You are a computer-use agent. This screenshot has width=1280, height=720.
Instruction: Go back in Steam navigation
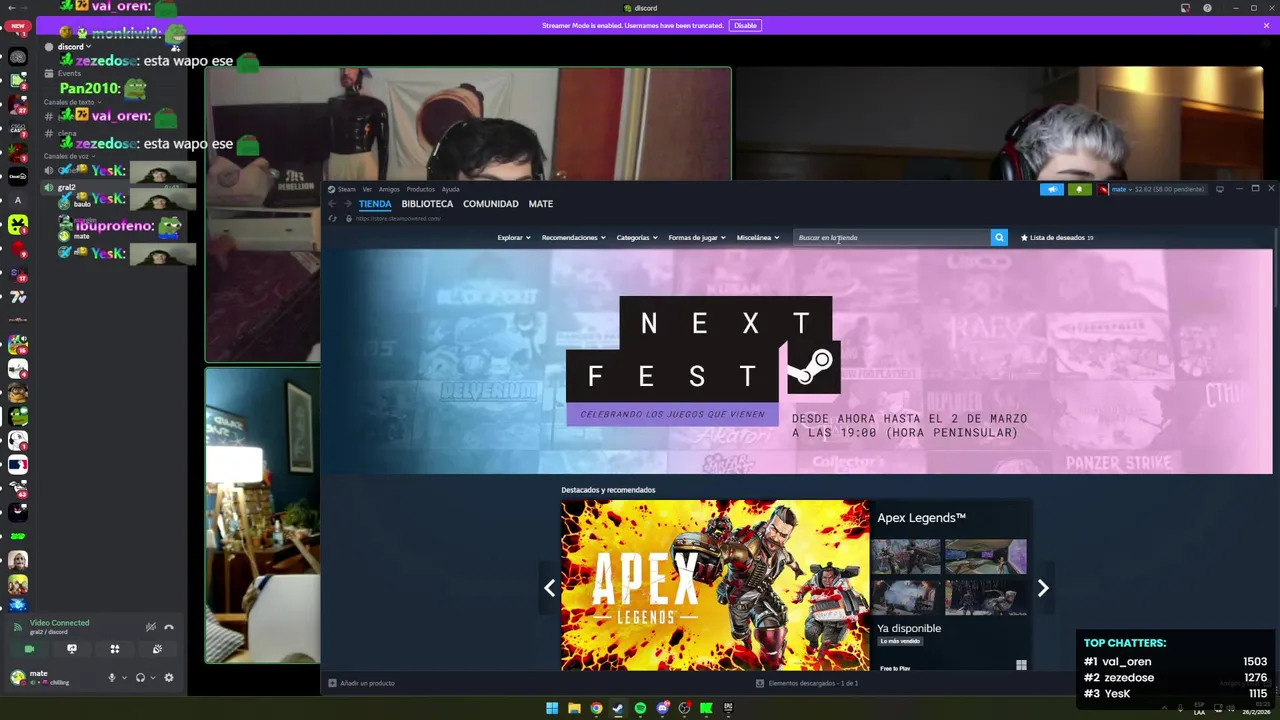click(x=333, y=204)
